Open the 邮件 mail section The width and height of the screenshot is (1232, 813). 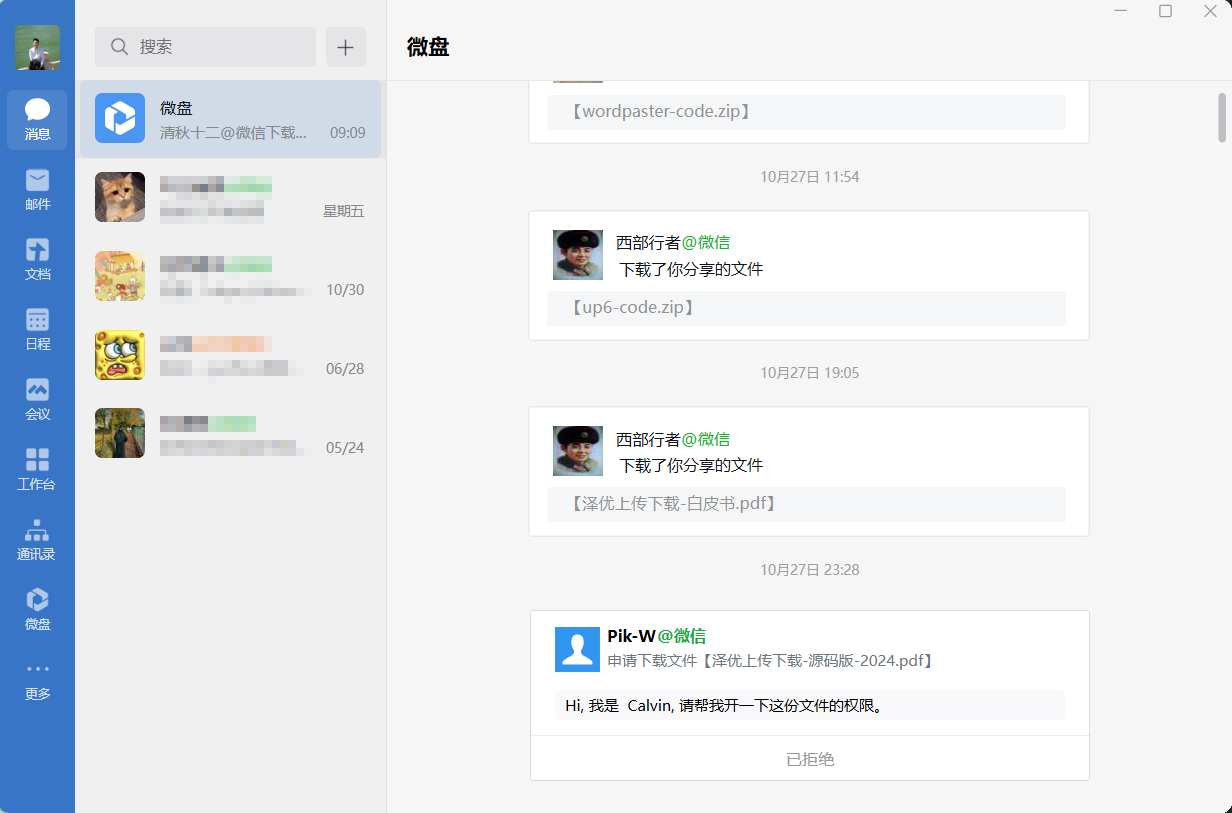pos(37,190)
